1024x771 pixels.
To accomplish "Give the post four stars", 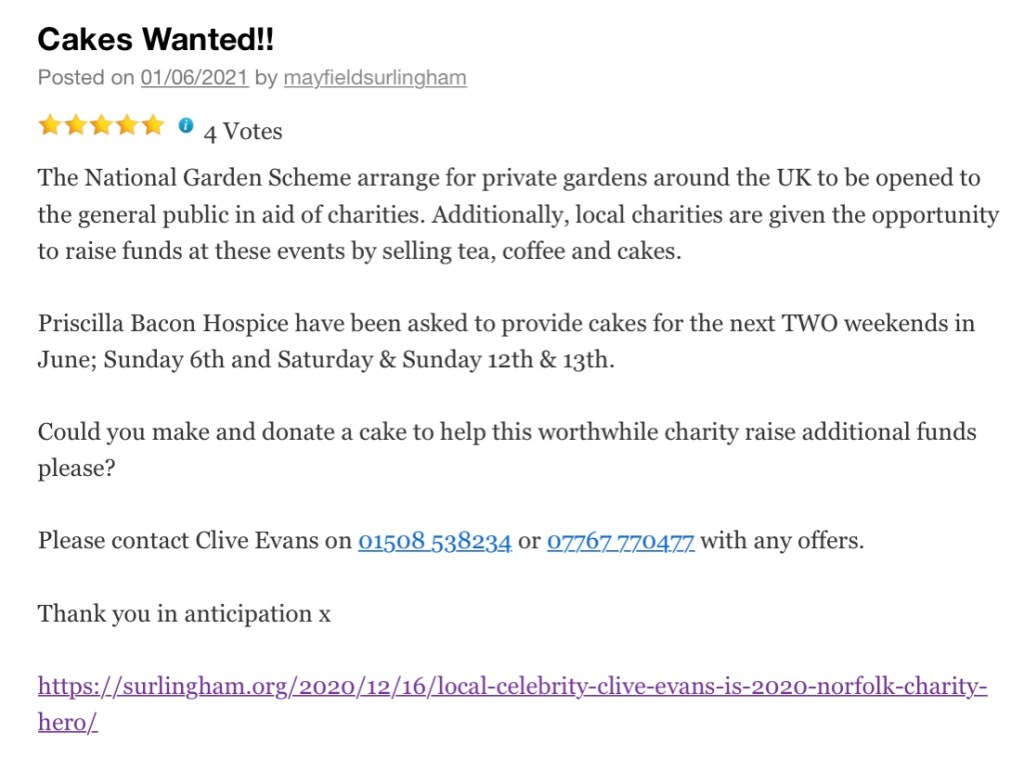I will pyautogui.click(x=126, y=126).
